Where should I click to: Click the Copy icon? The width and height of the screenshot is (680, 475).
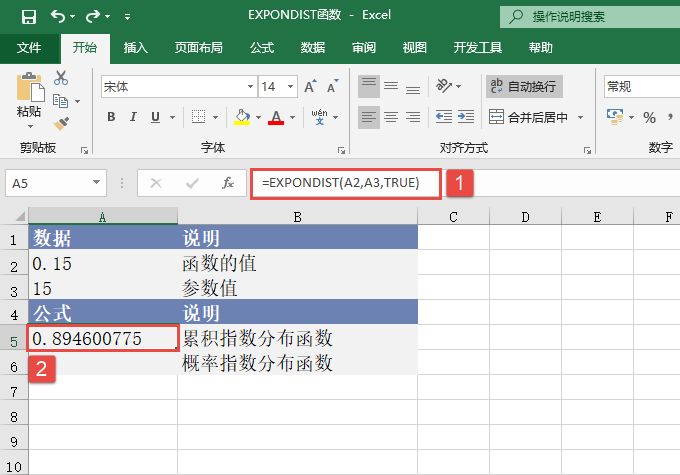pyautogui.click(x=60, y=101)
